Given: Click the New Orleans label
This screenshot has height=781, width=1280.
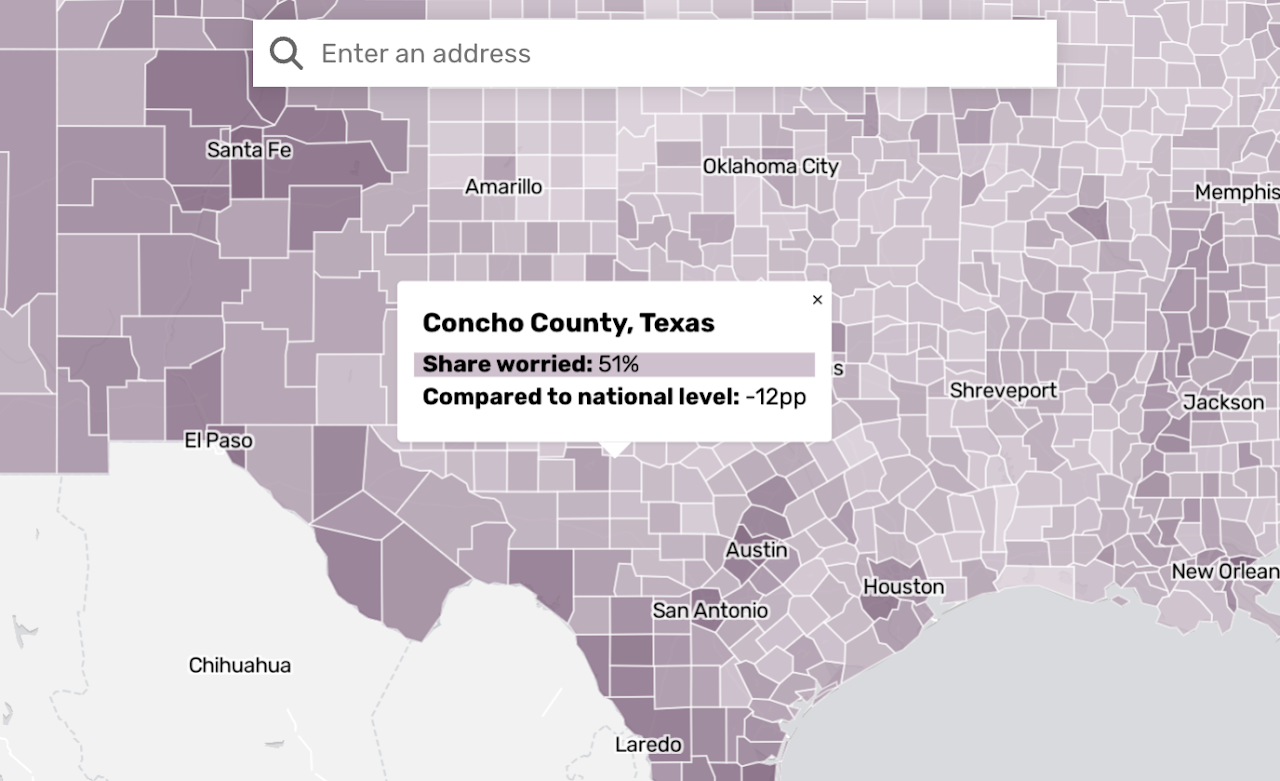Looking at the screenshot, I should pos(1225,571).
